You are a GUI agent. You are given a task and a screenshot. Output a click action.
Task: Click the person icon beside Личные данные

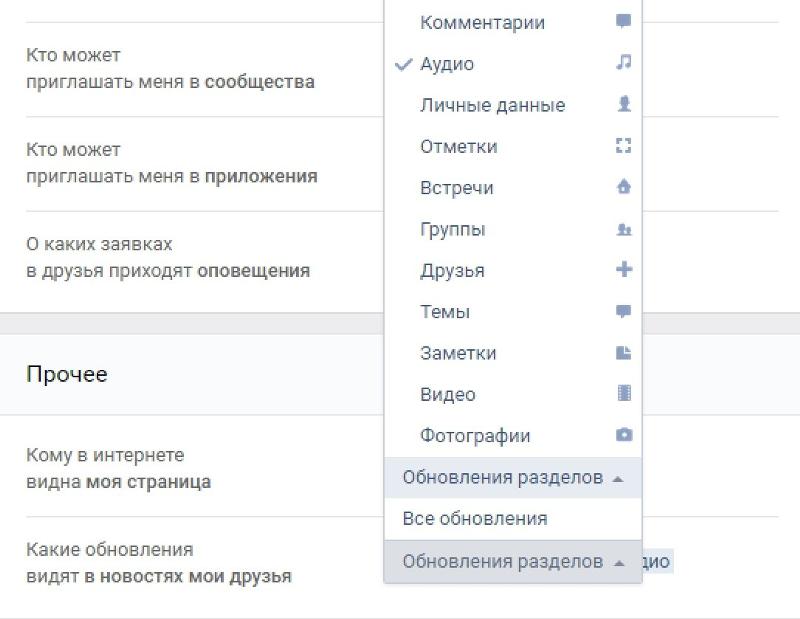point(624,104)
